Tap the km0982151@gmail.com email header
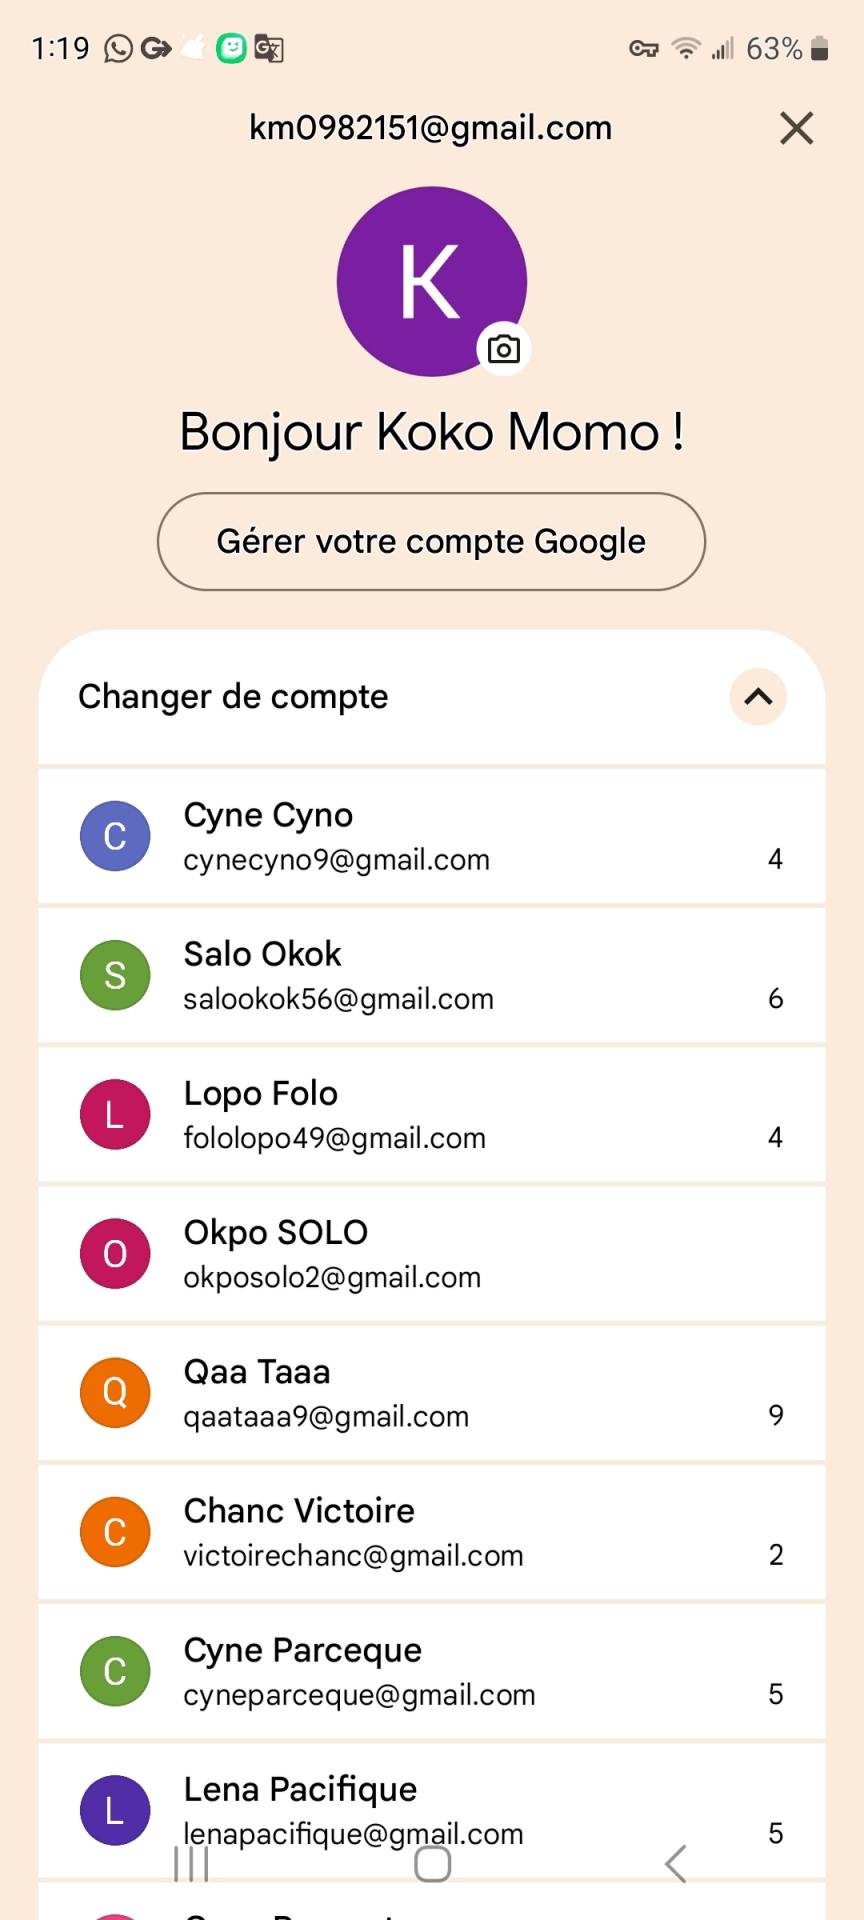Screen dimensions: 864x1920 [430, 128]
